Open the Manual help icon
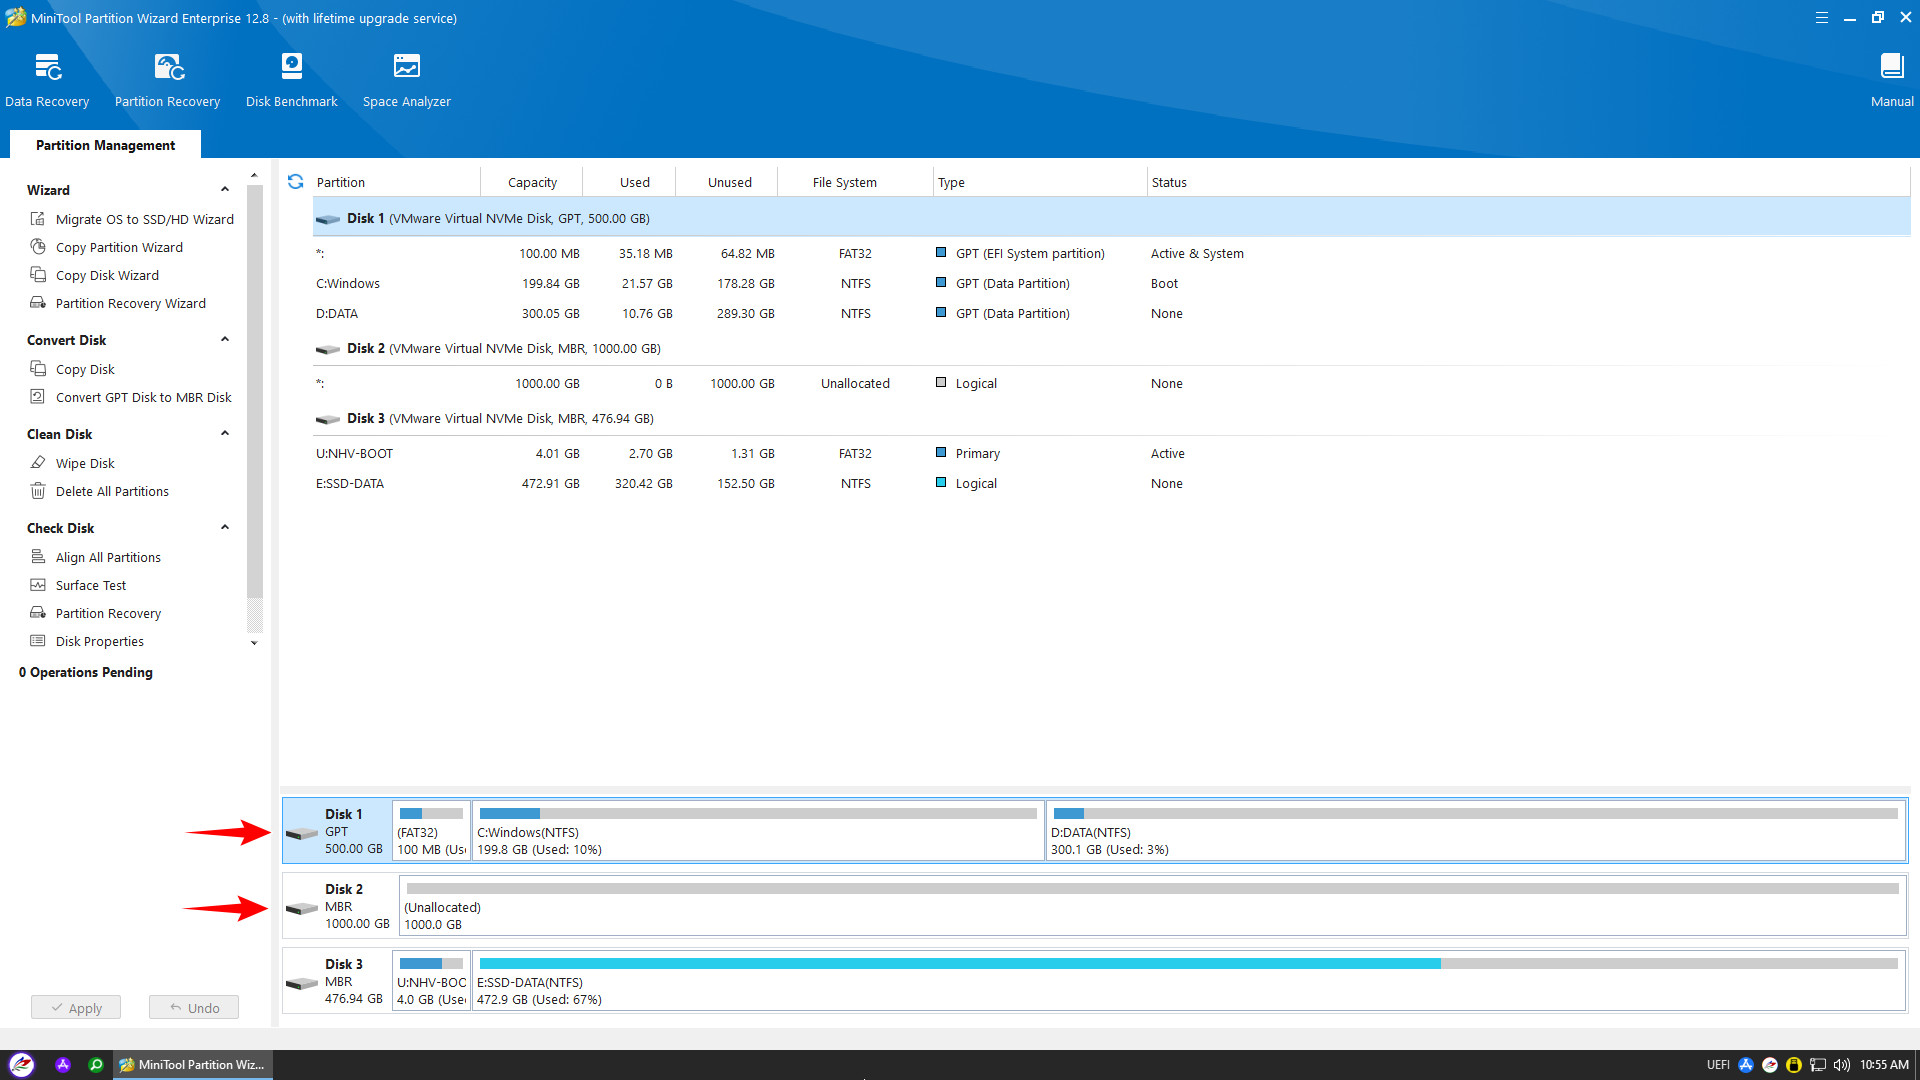The width and height of the screenshot is (1920, 1080). click(1891, 80)
